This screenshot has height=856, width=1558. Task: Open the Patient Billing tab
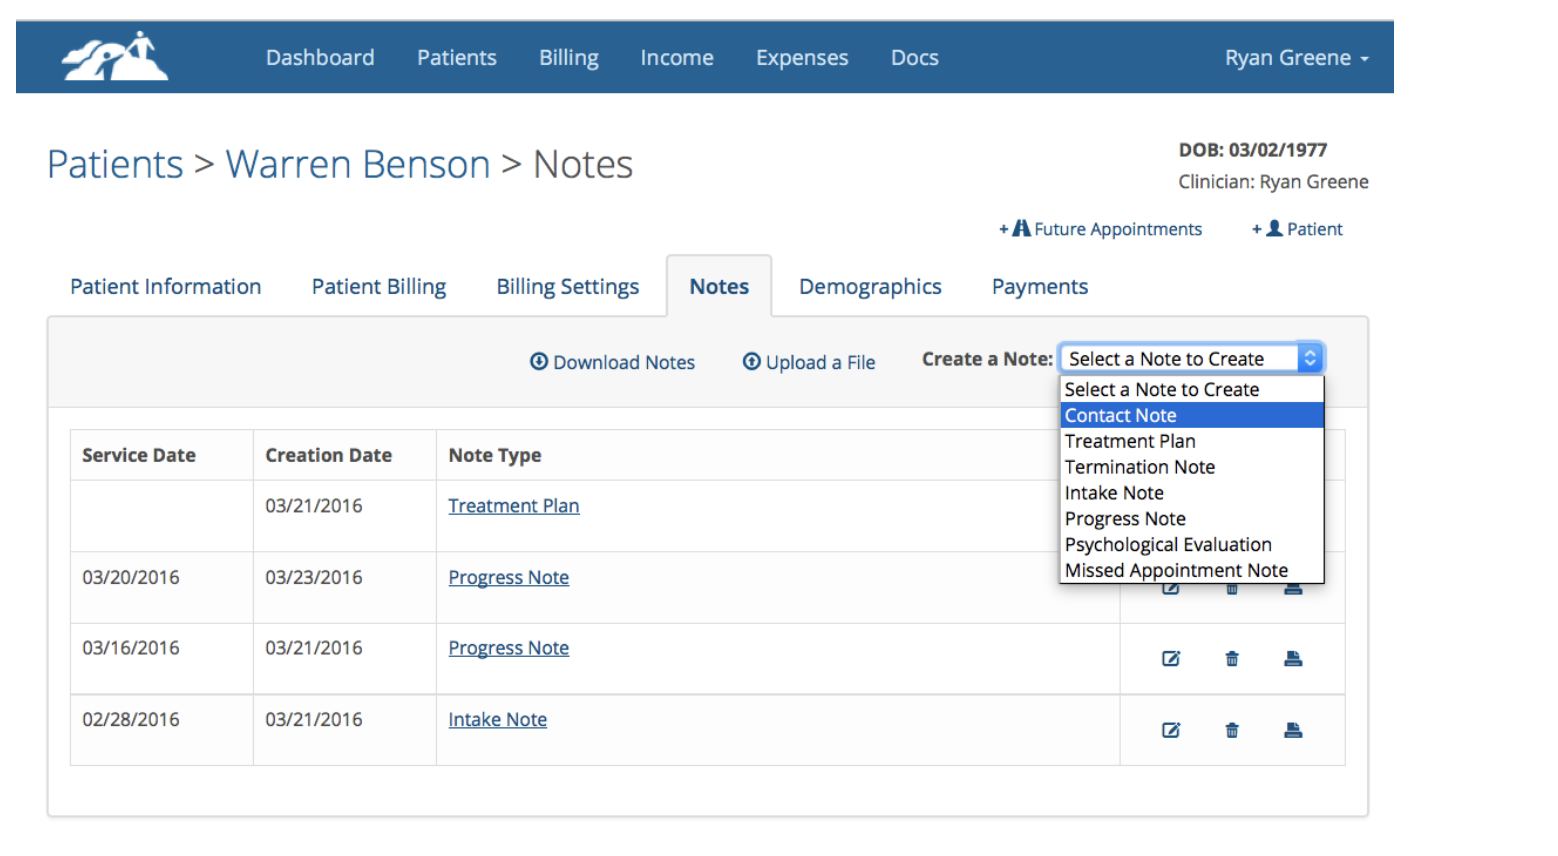pyautogui.click(x=379, y=287)
